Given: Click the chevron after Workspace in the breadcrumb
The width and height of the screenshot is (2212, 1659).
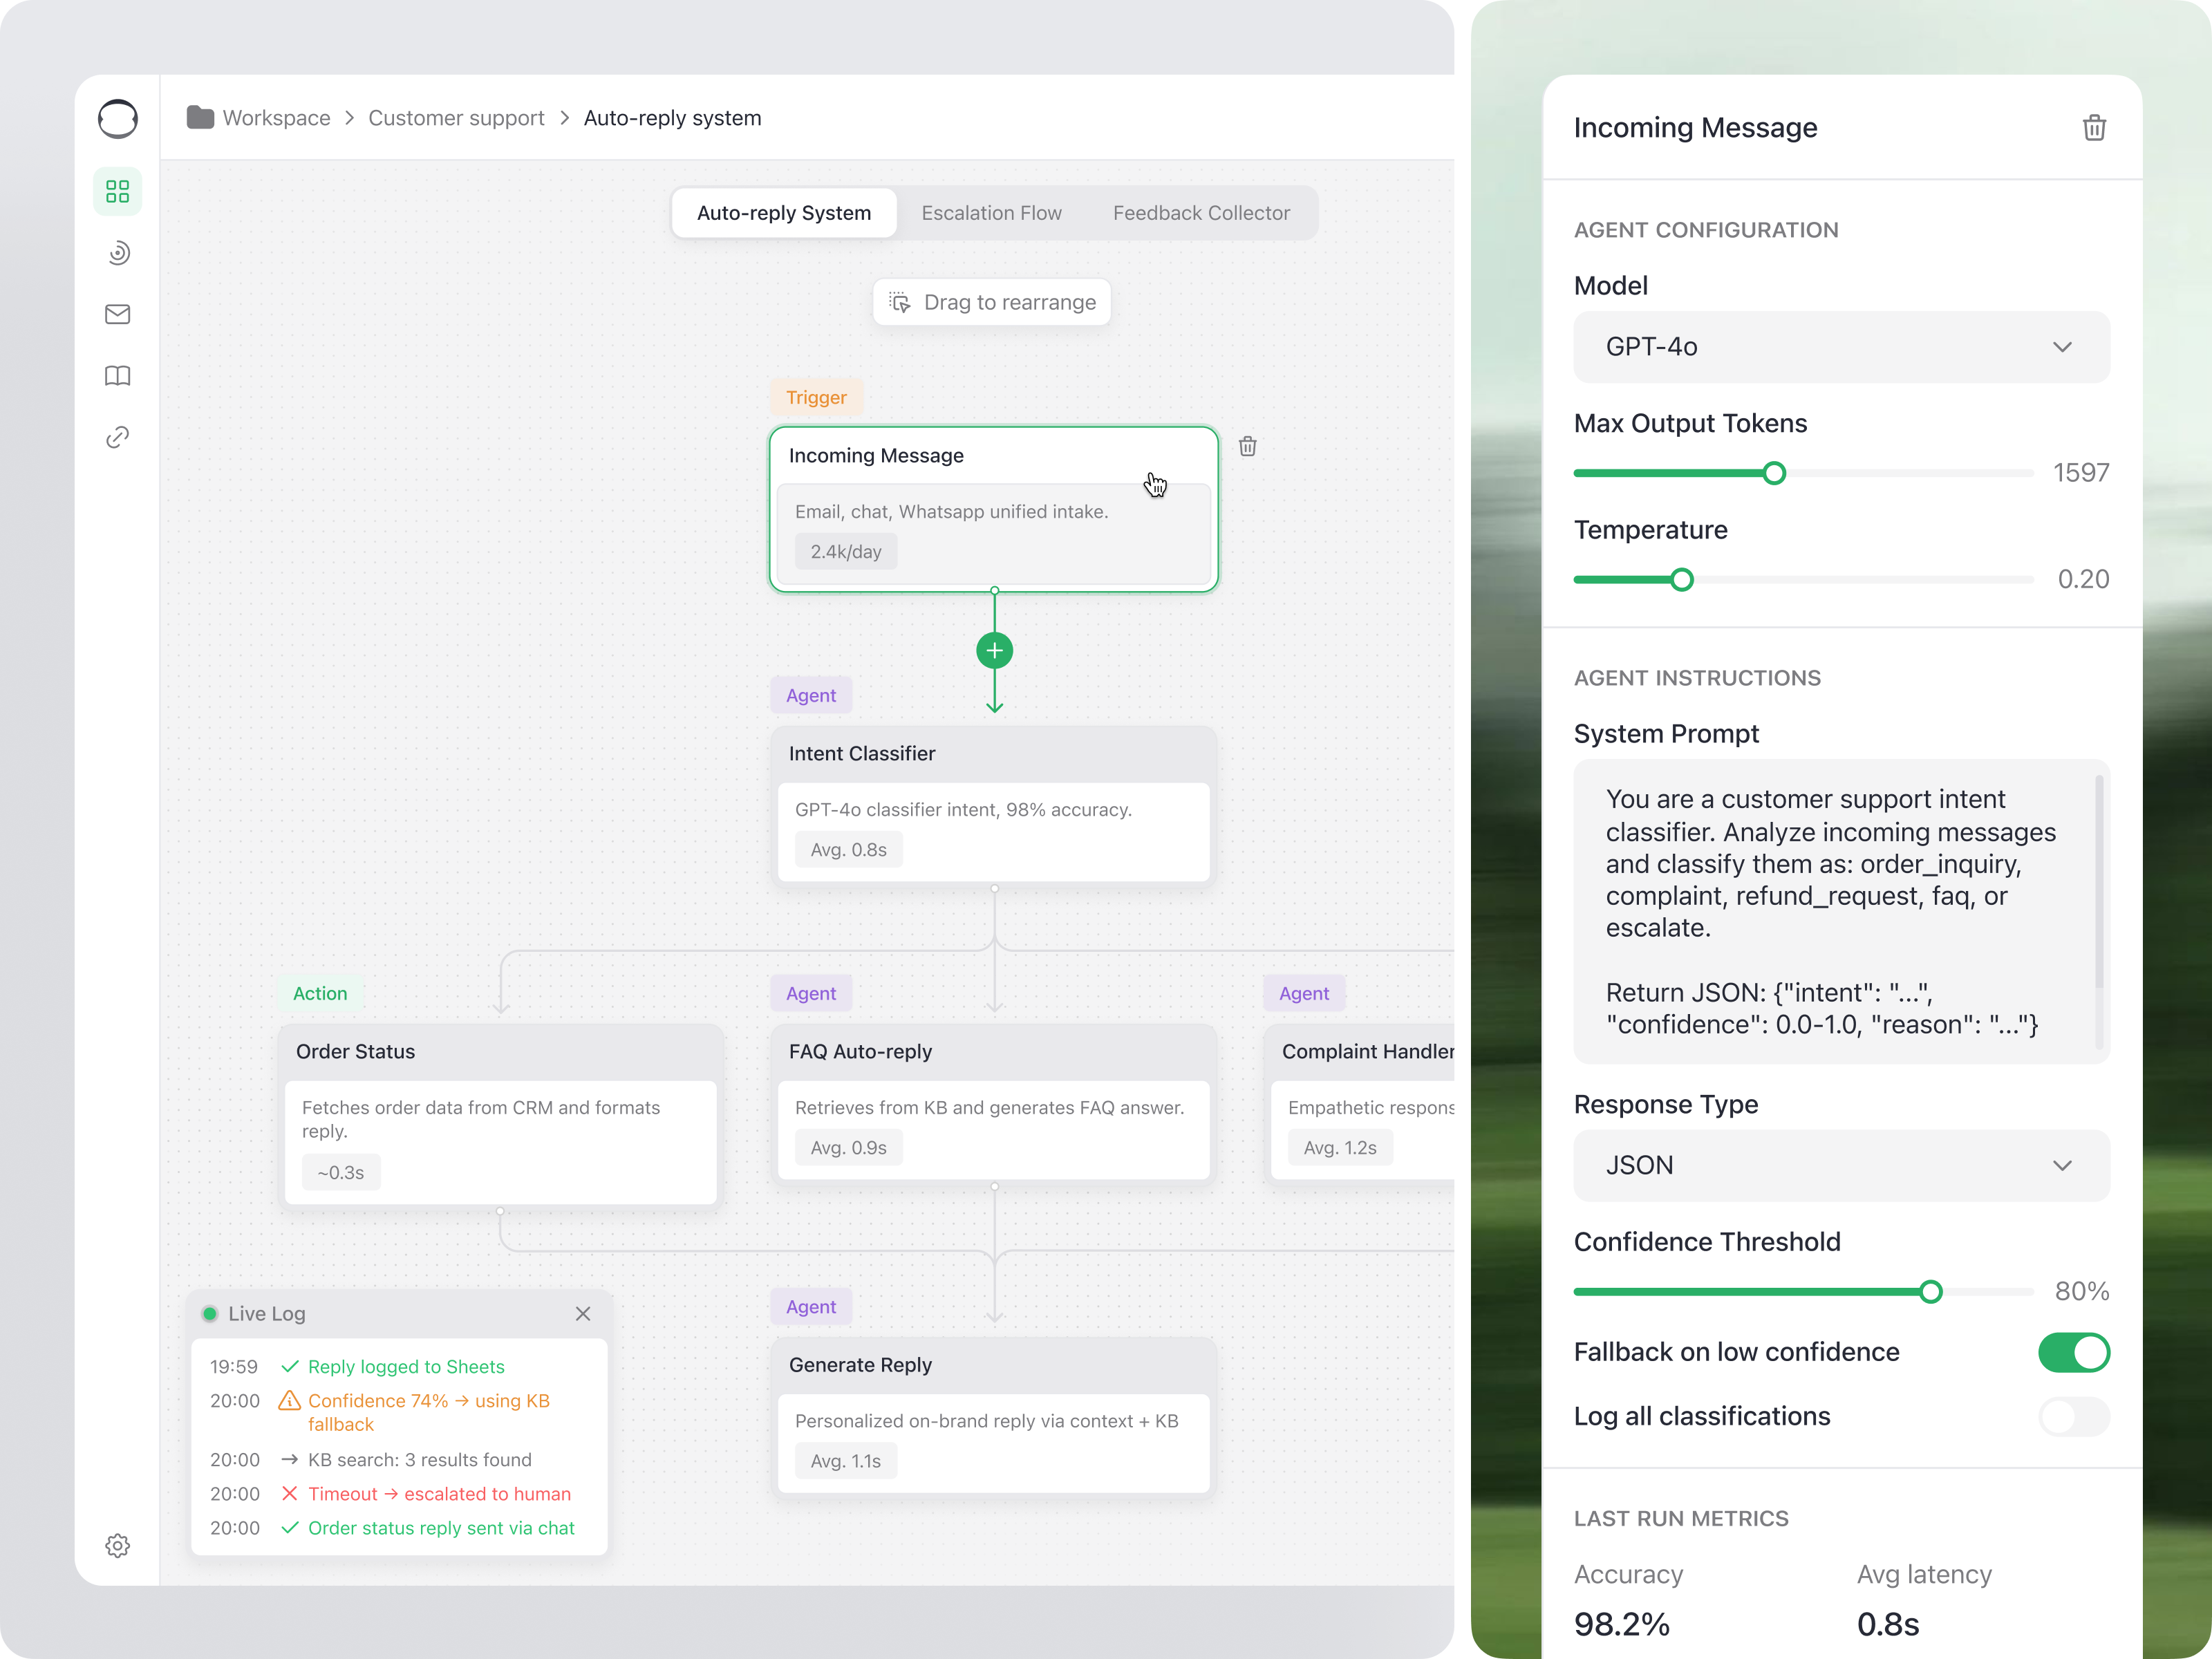Looking at the screenshot, I should [x=349, y=118].
